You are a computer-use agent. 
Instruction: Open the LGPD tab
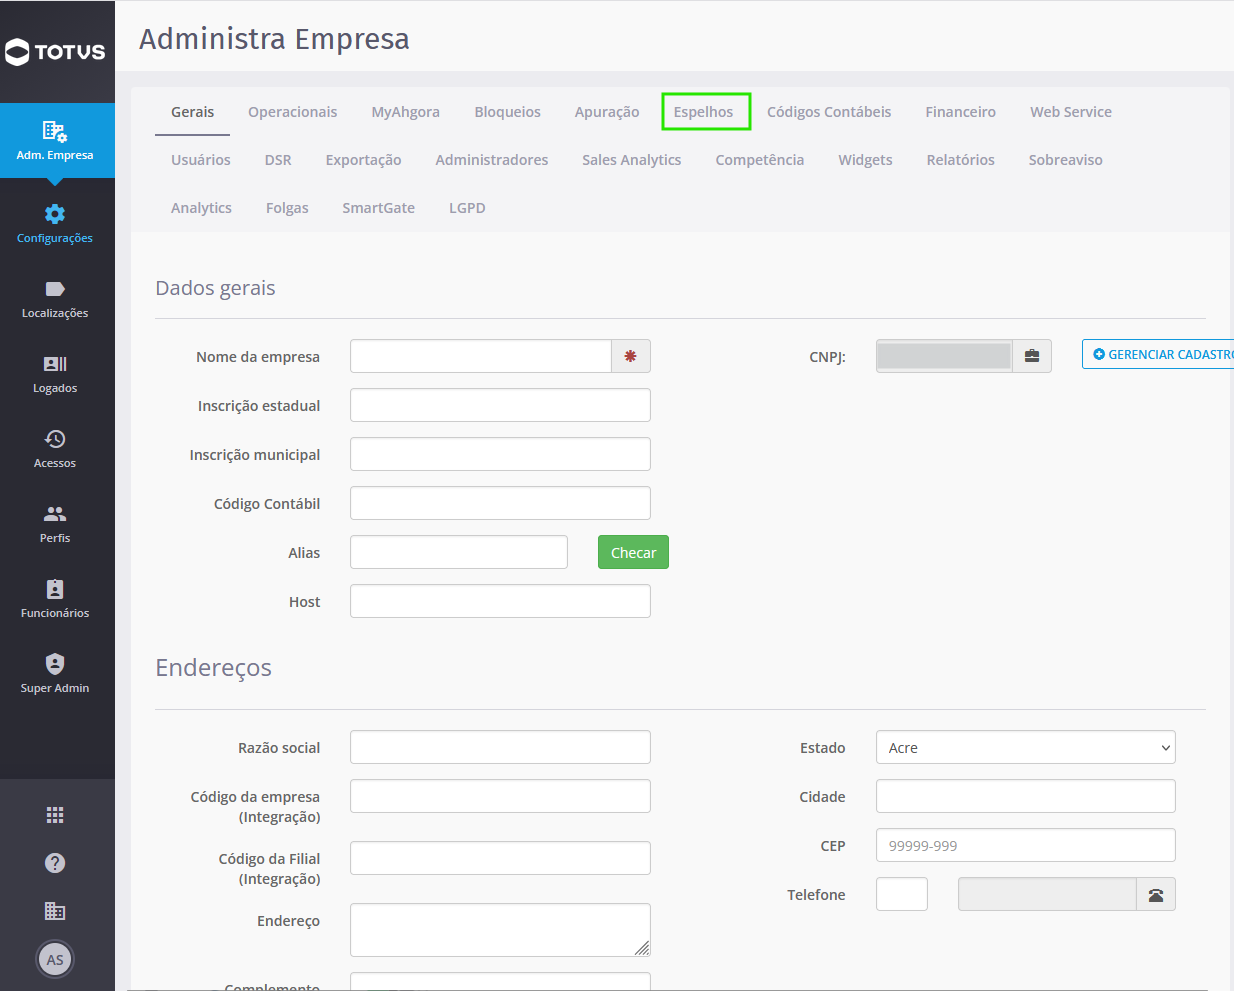[467, 208]
